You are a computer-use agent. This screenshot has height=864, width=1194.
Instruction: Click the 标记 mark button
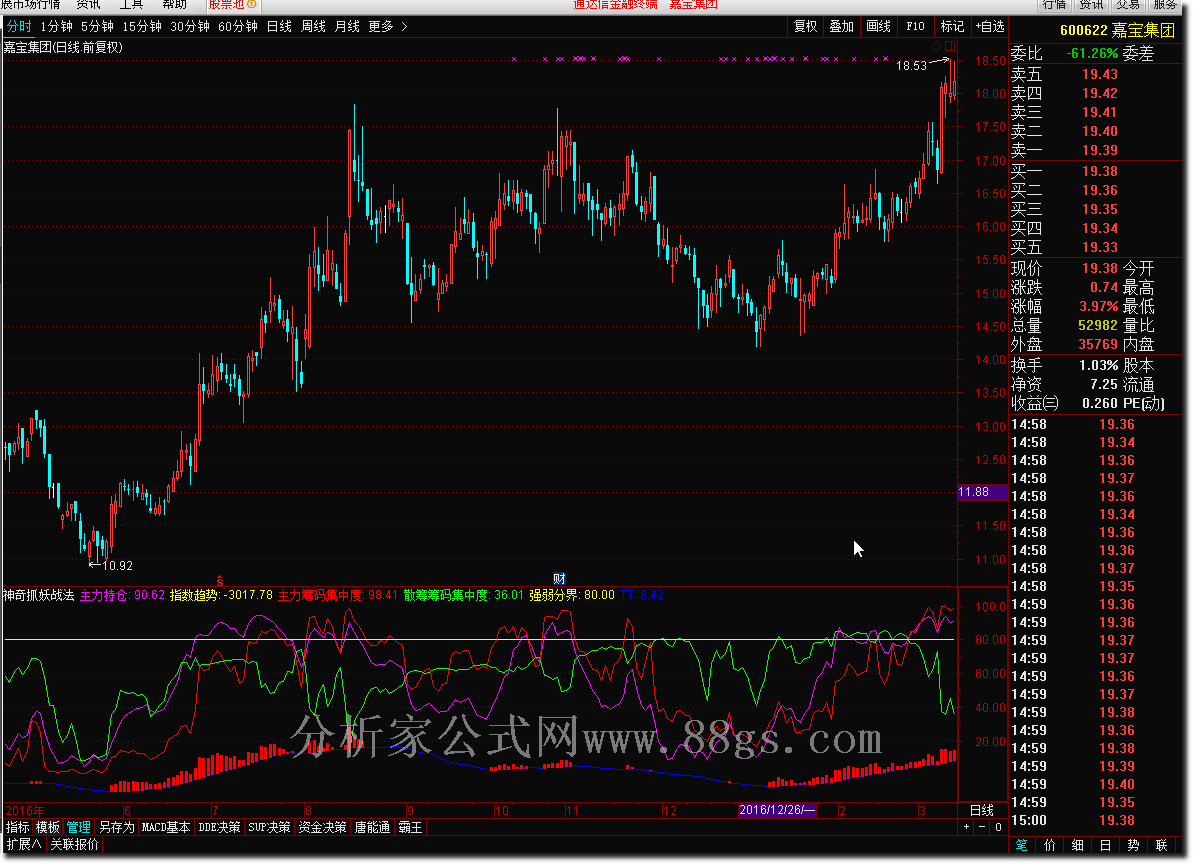(952, 27)
